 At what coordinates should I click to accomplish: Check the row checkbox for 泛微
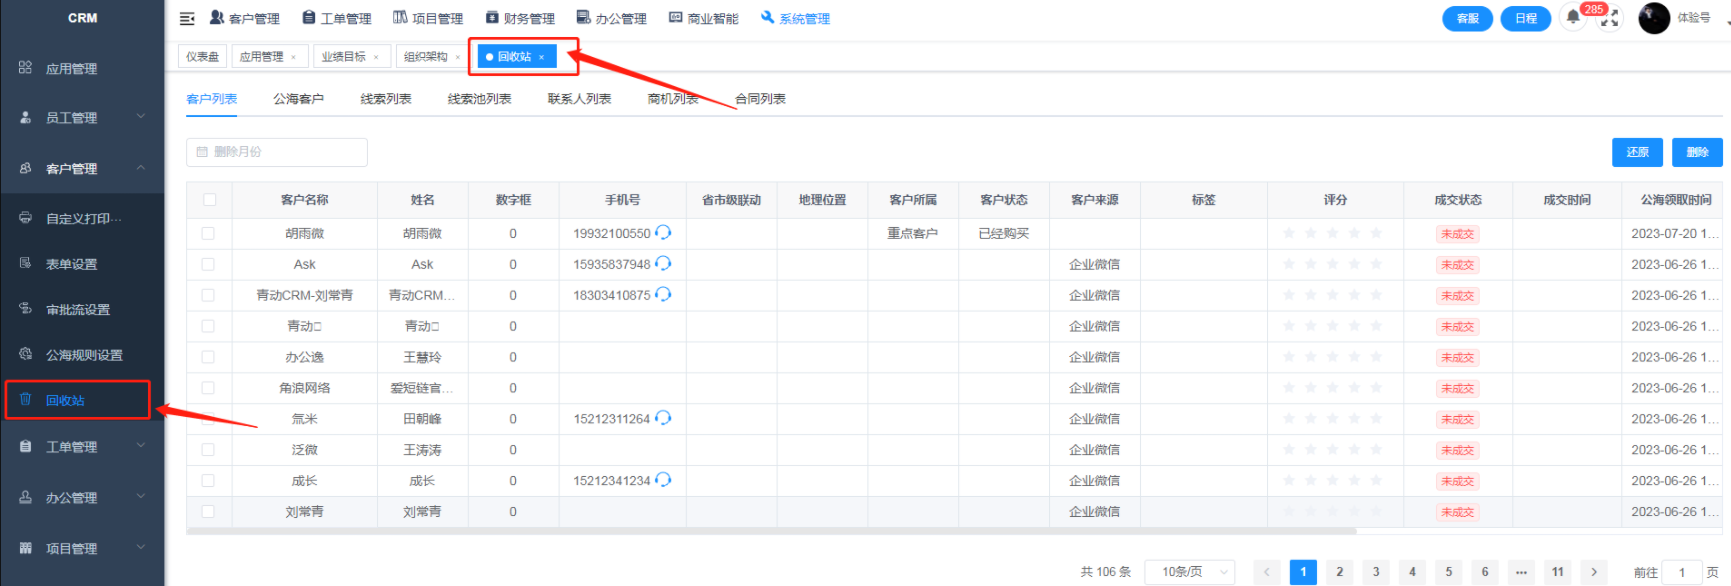[x=208, y=450]
